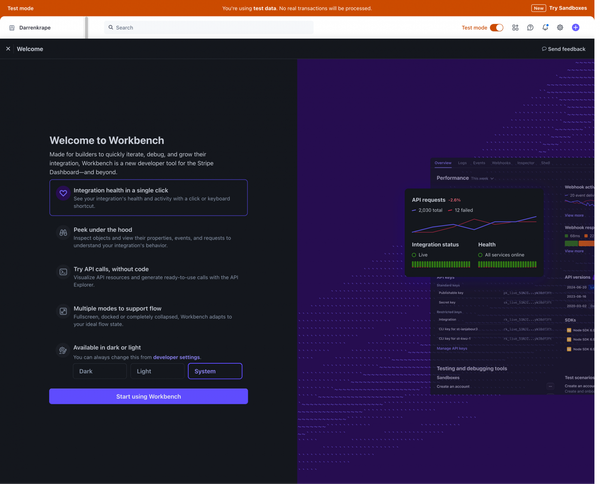This screenshot has width=600, height=484.
Task: Select the Light theme option
Action: (x=157, y=371)
